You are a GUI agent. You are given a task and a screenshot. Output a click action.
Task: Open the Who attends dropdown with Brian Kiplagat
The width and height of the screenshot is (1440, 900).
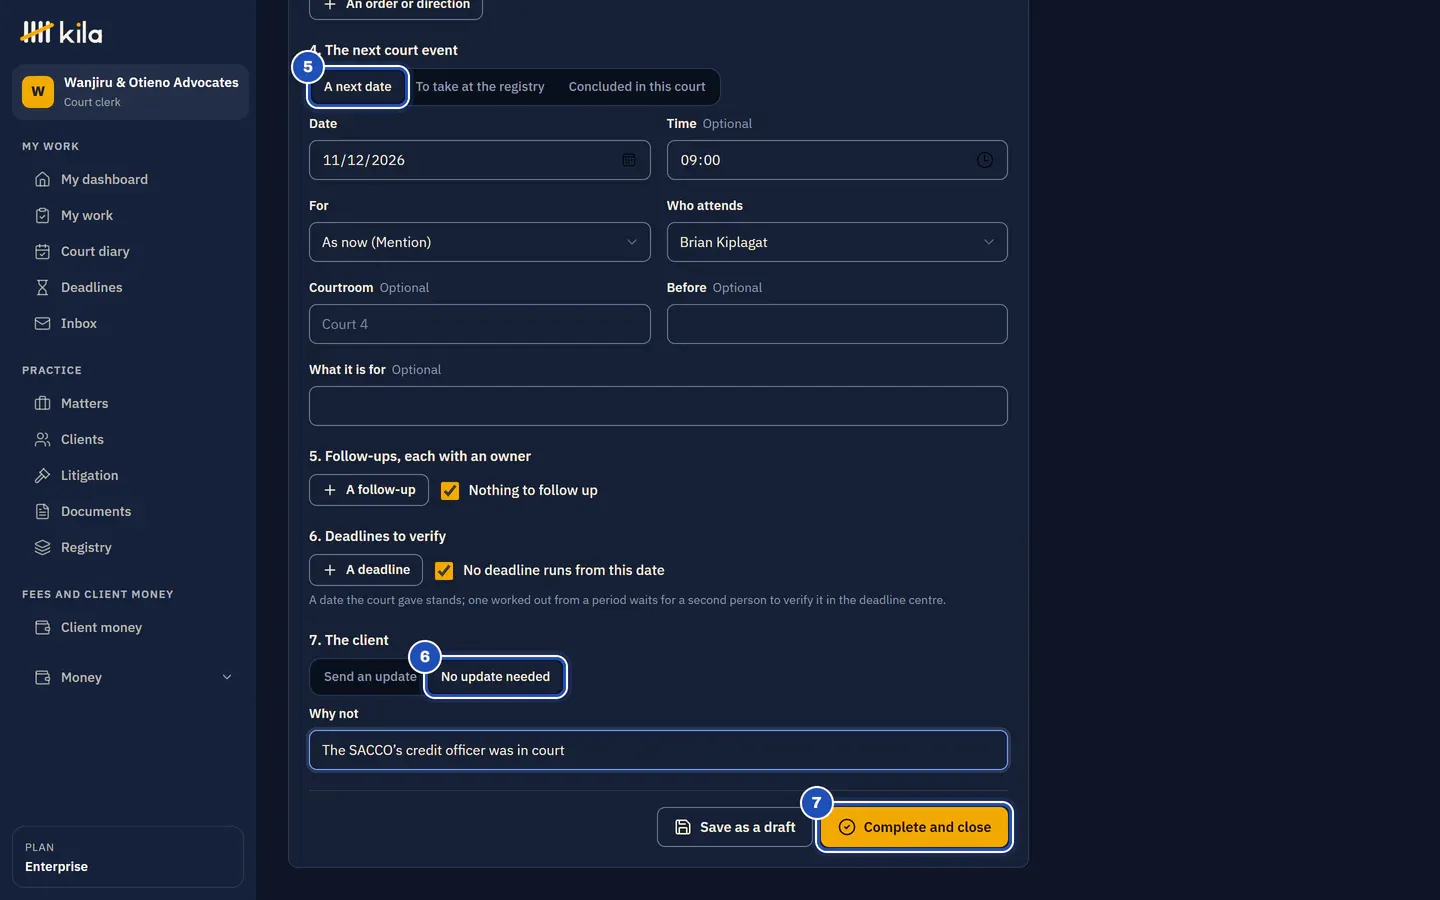click(x=837, y=242)
